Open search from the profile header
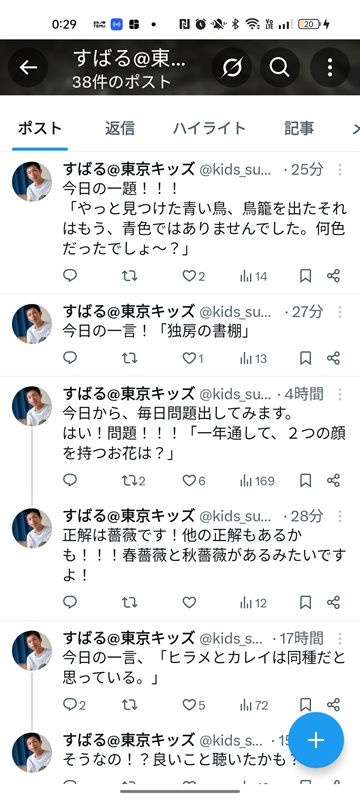This screenshot has width=360, height=800. [279, 67]
